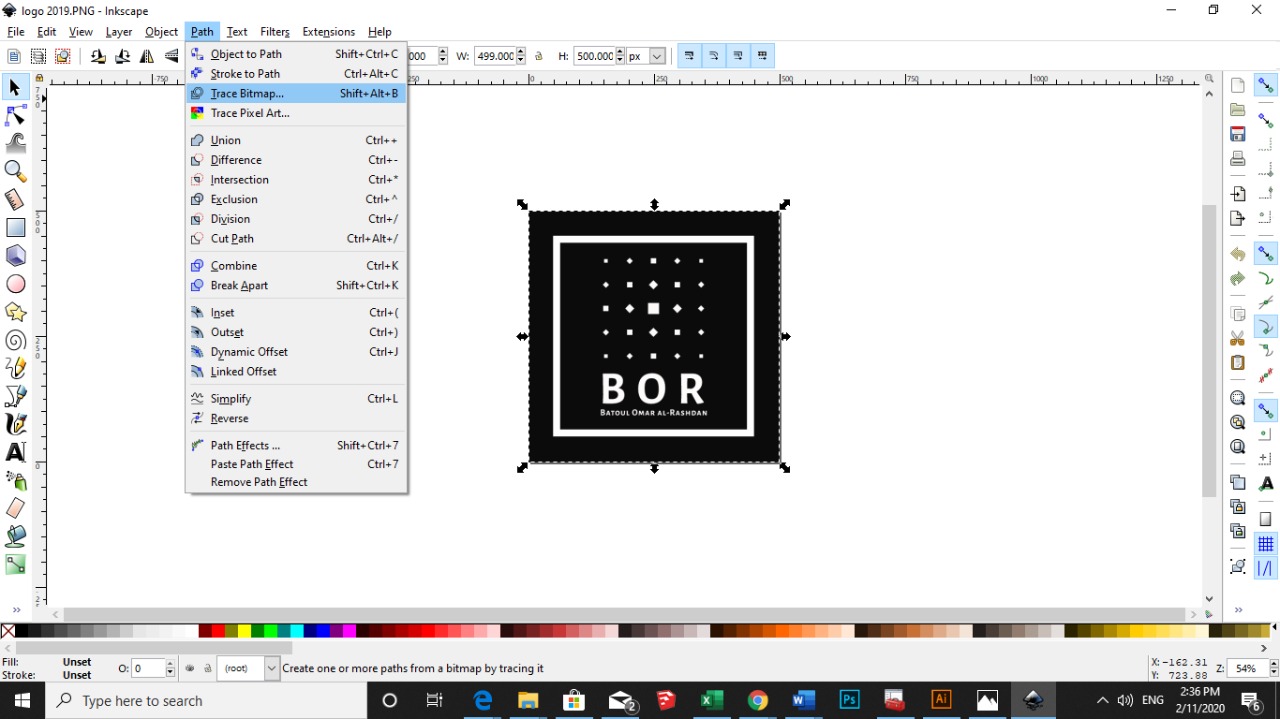Select the Zoom magnifier tool

point(15,171)
